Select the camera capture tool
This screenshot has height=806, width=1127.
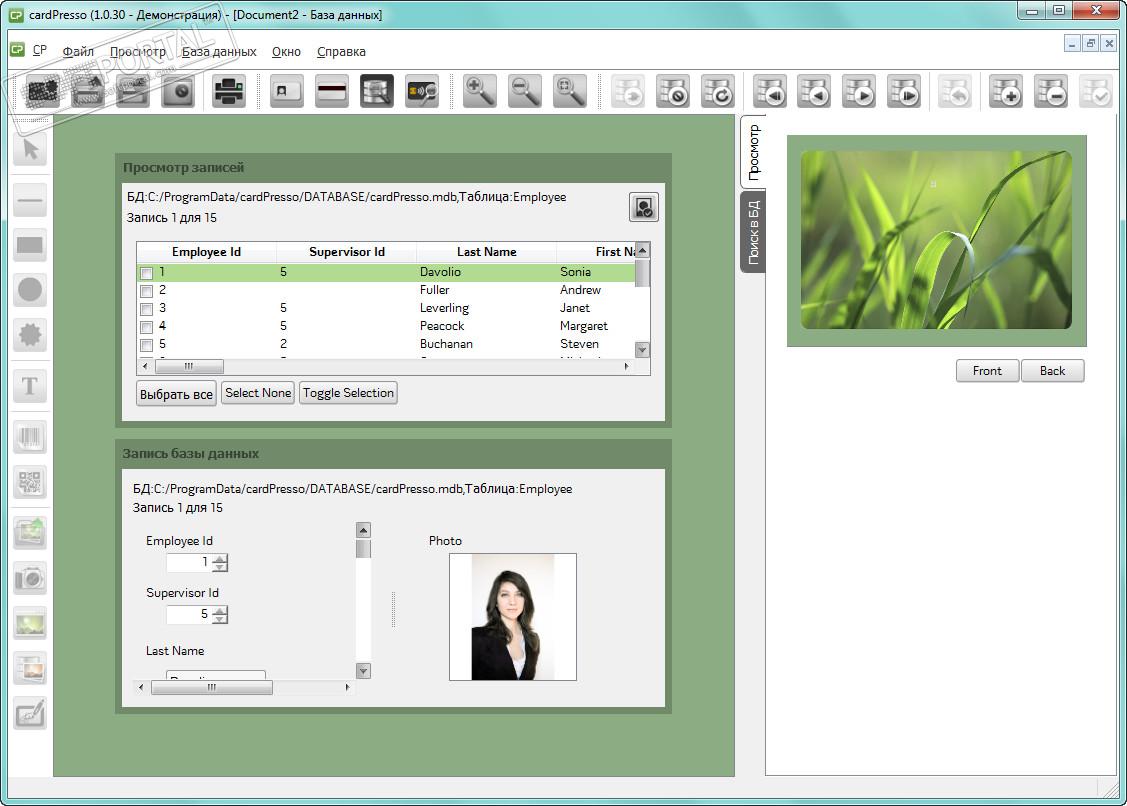tap(30, 578)
